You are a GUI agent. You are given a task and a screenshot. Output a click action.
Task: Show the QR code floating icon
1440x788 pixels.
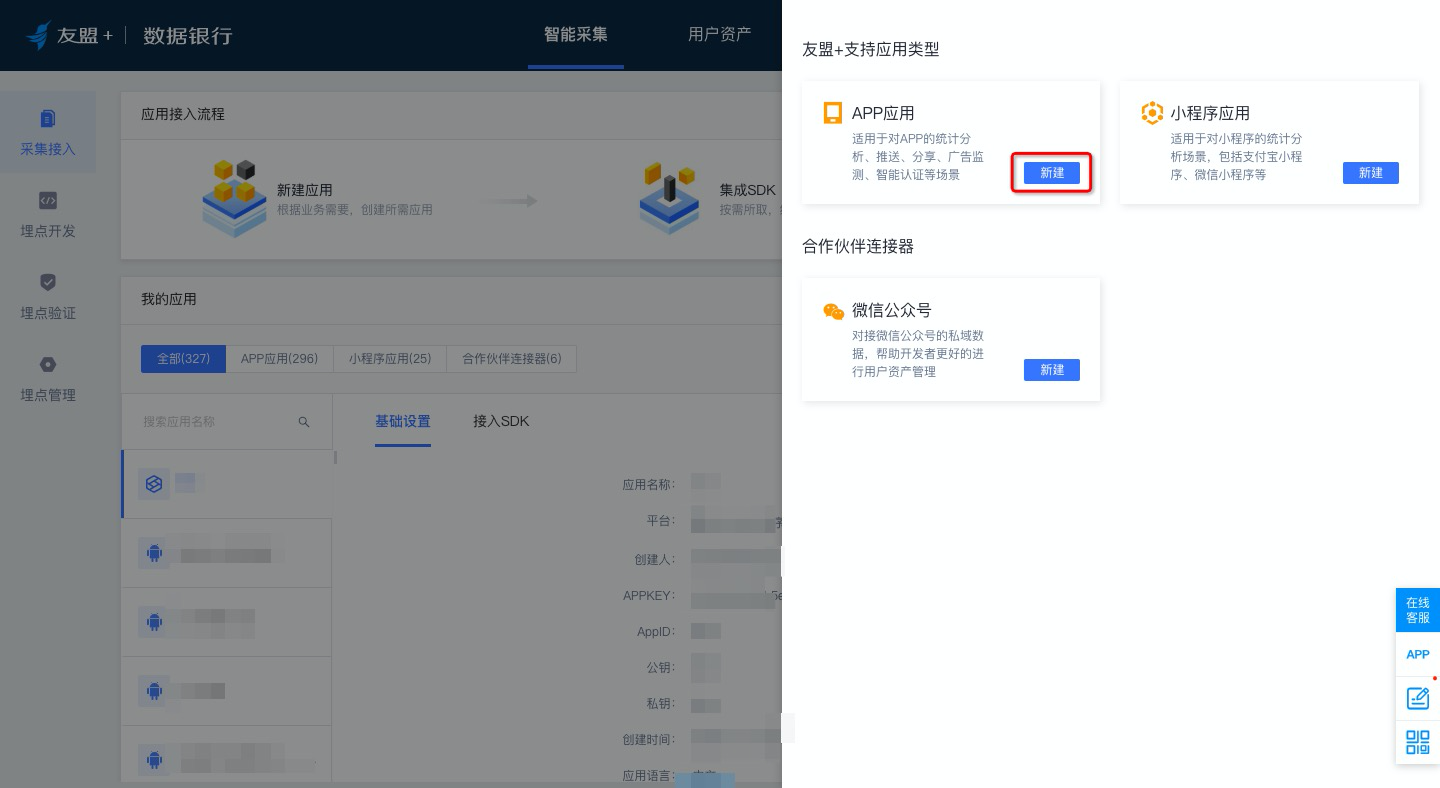tap(1418, 742)
